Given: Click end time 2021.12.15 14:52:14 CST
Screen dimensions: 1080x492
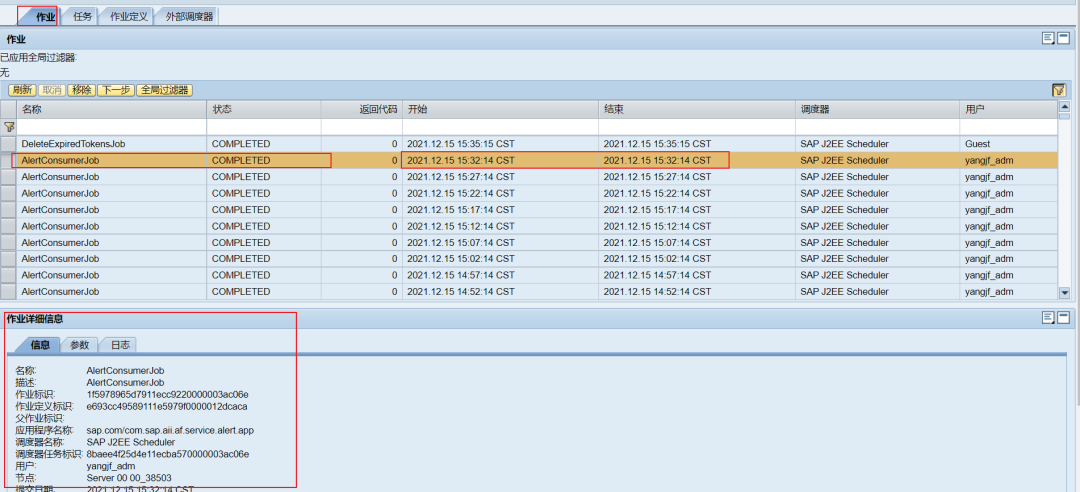Looking at the screenshot, I should 657,292.
